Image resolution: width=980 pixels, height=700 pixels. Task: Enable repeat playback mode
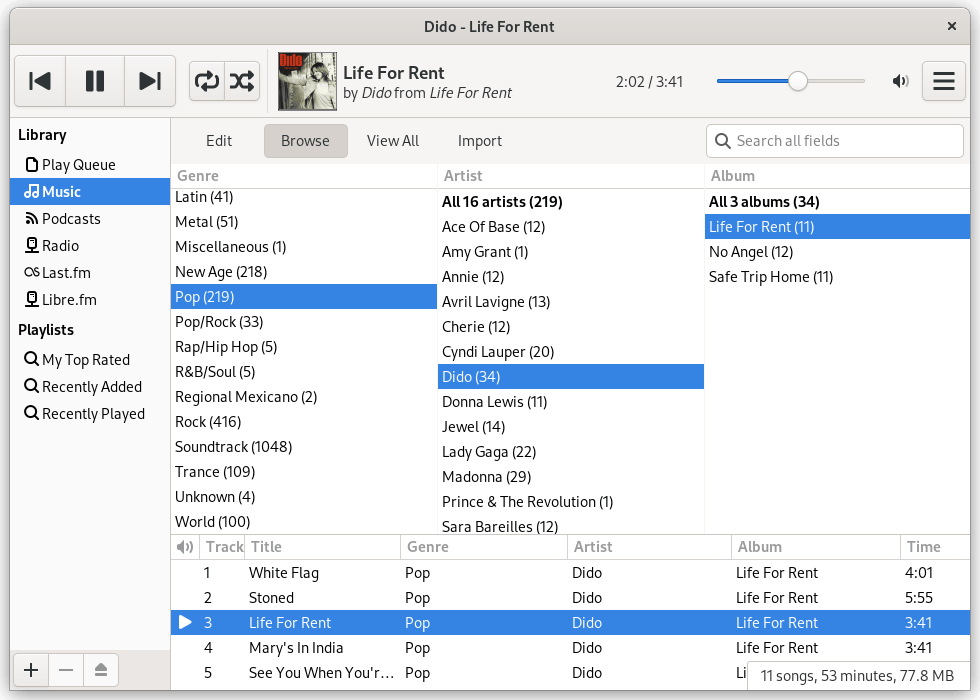pos(206,81)
